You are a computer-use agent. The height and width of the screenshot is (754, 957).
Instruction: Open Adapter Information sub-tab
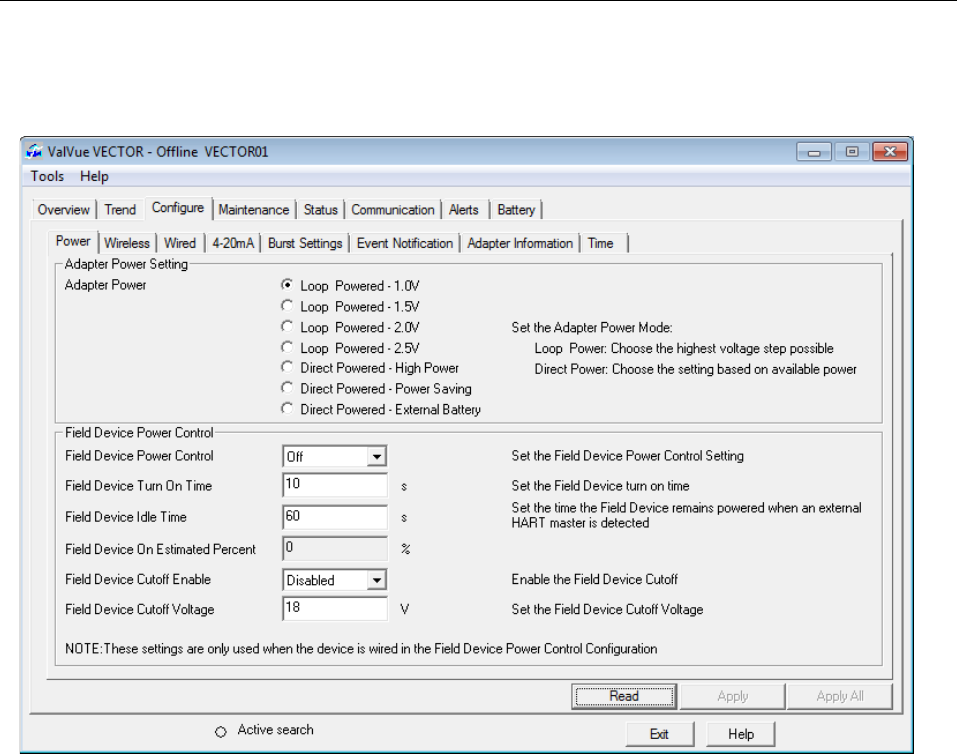pos(520,244)
